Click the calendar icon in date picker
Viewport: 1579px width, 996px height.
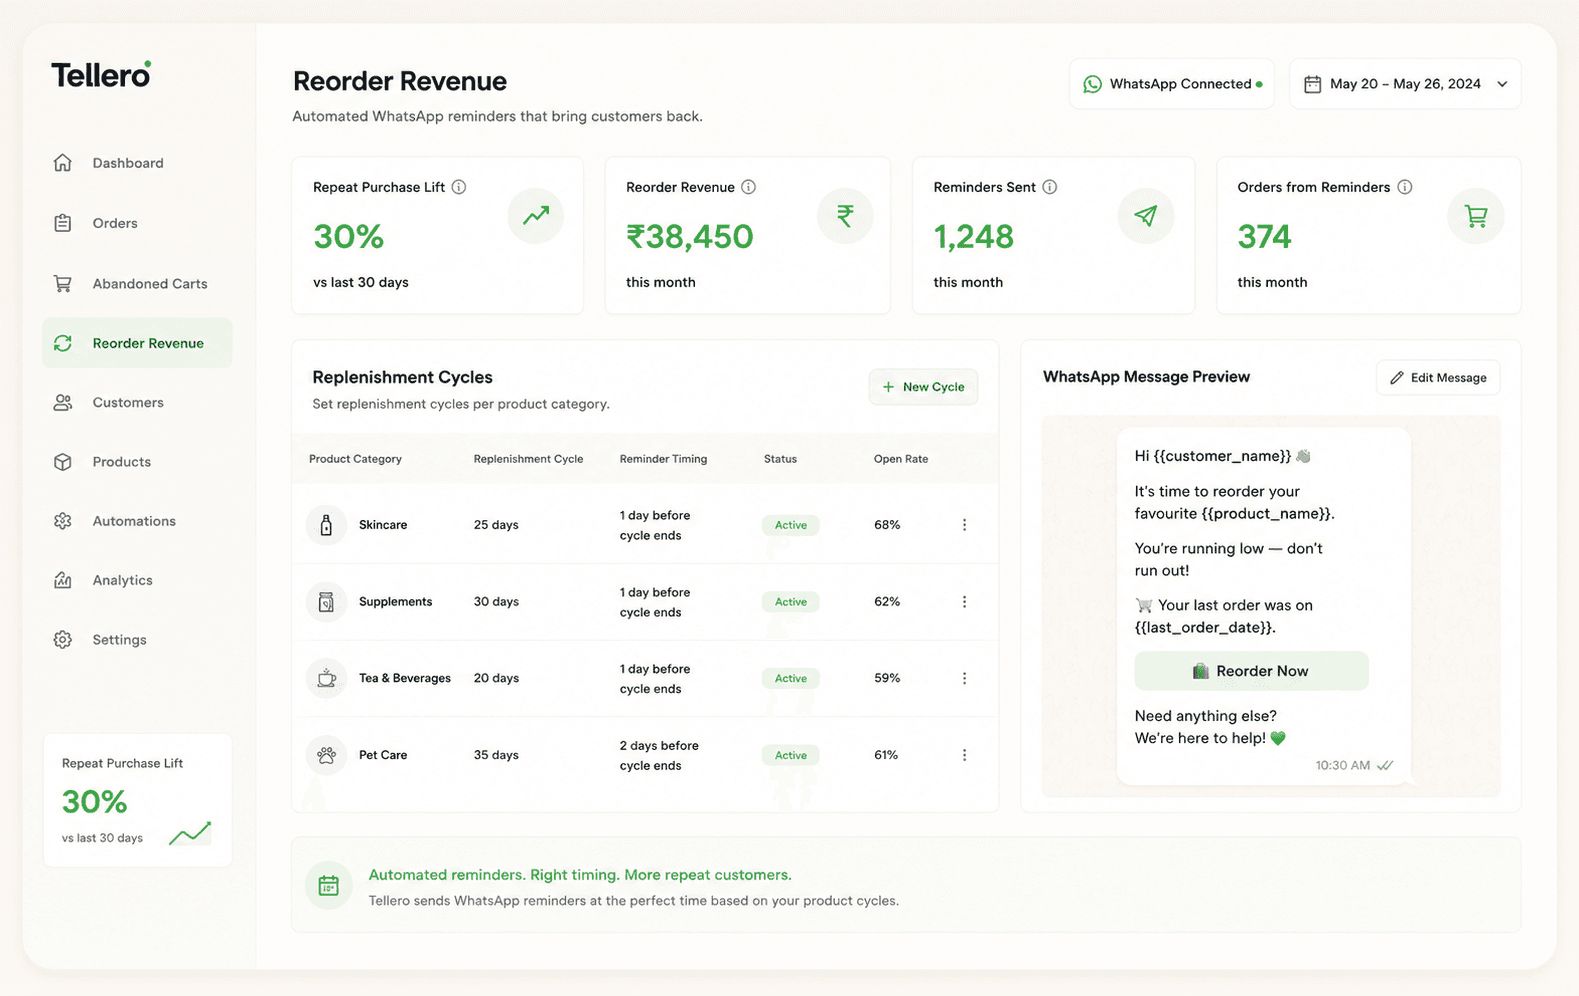[x=1312, y=84]
